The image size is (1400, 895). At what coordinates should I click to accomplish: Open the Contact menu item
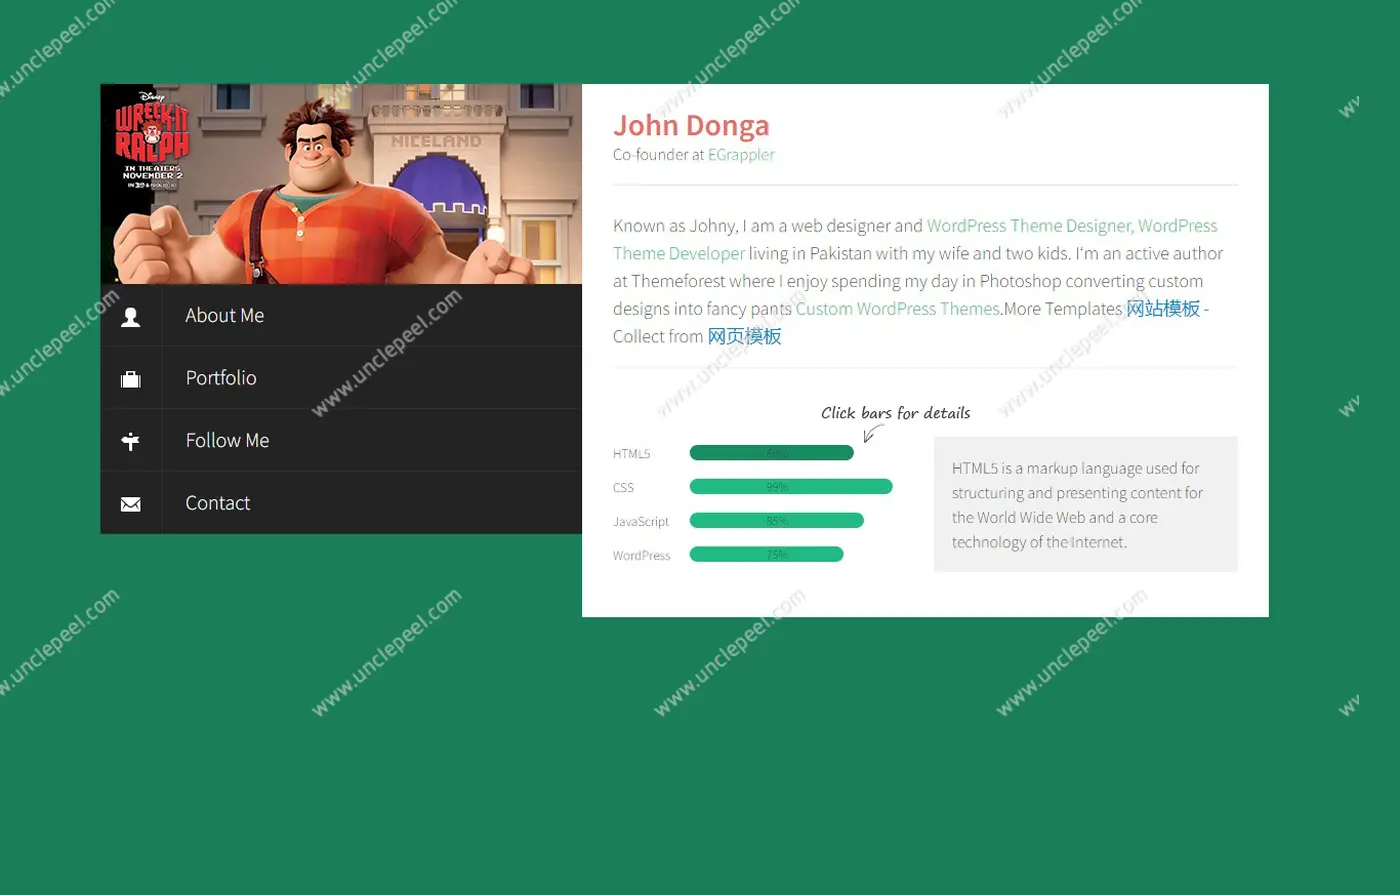click(x=341, y=503)
